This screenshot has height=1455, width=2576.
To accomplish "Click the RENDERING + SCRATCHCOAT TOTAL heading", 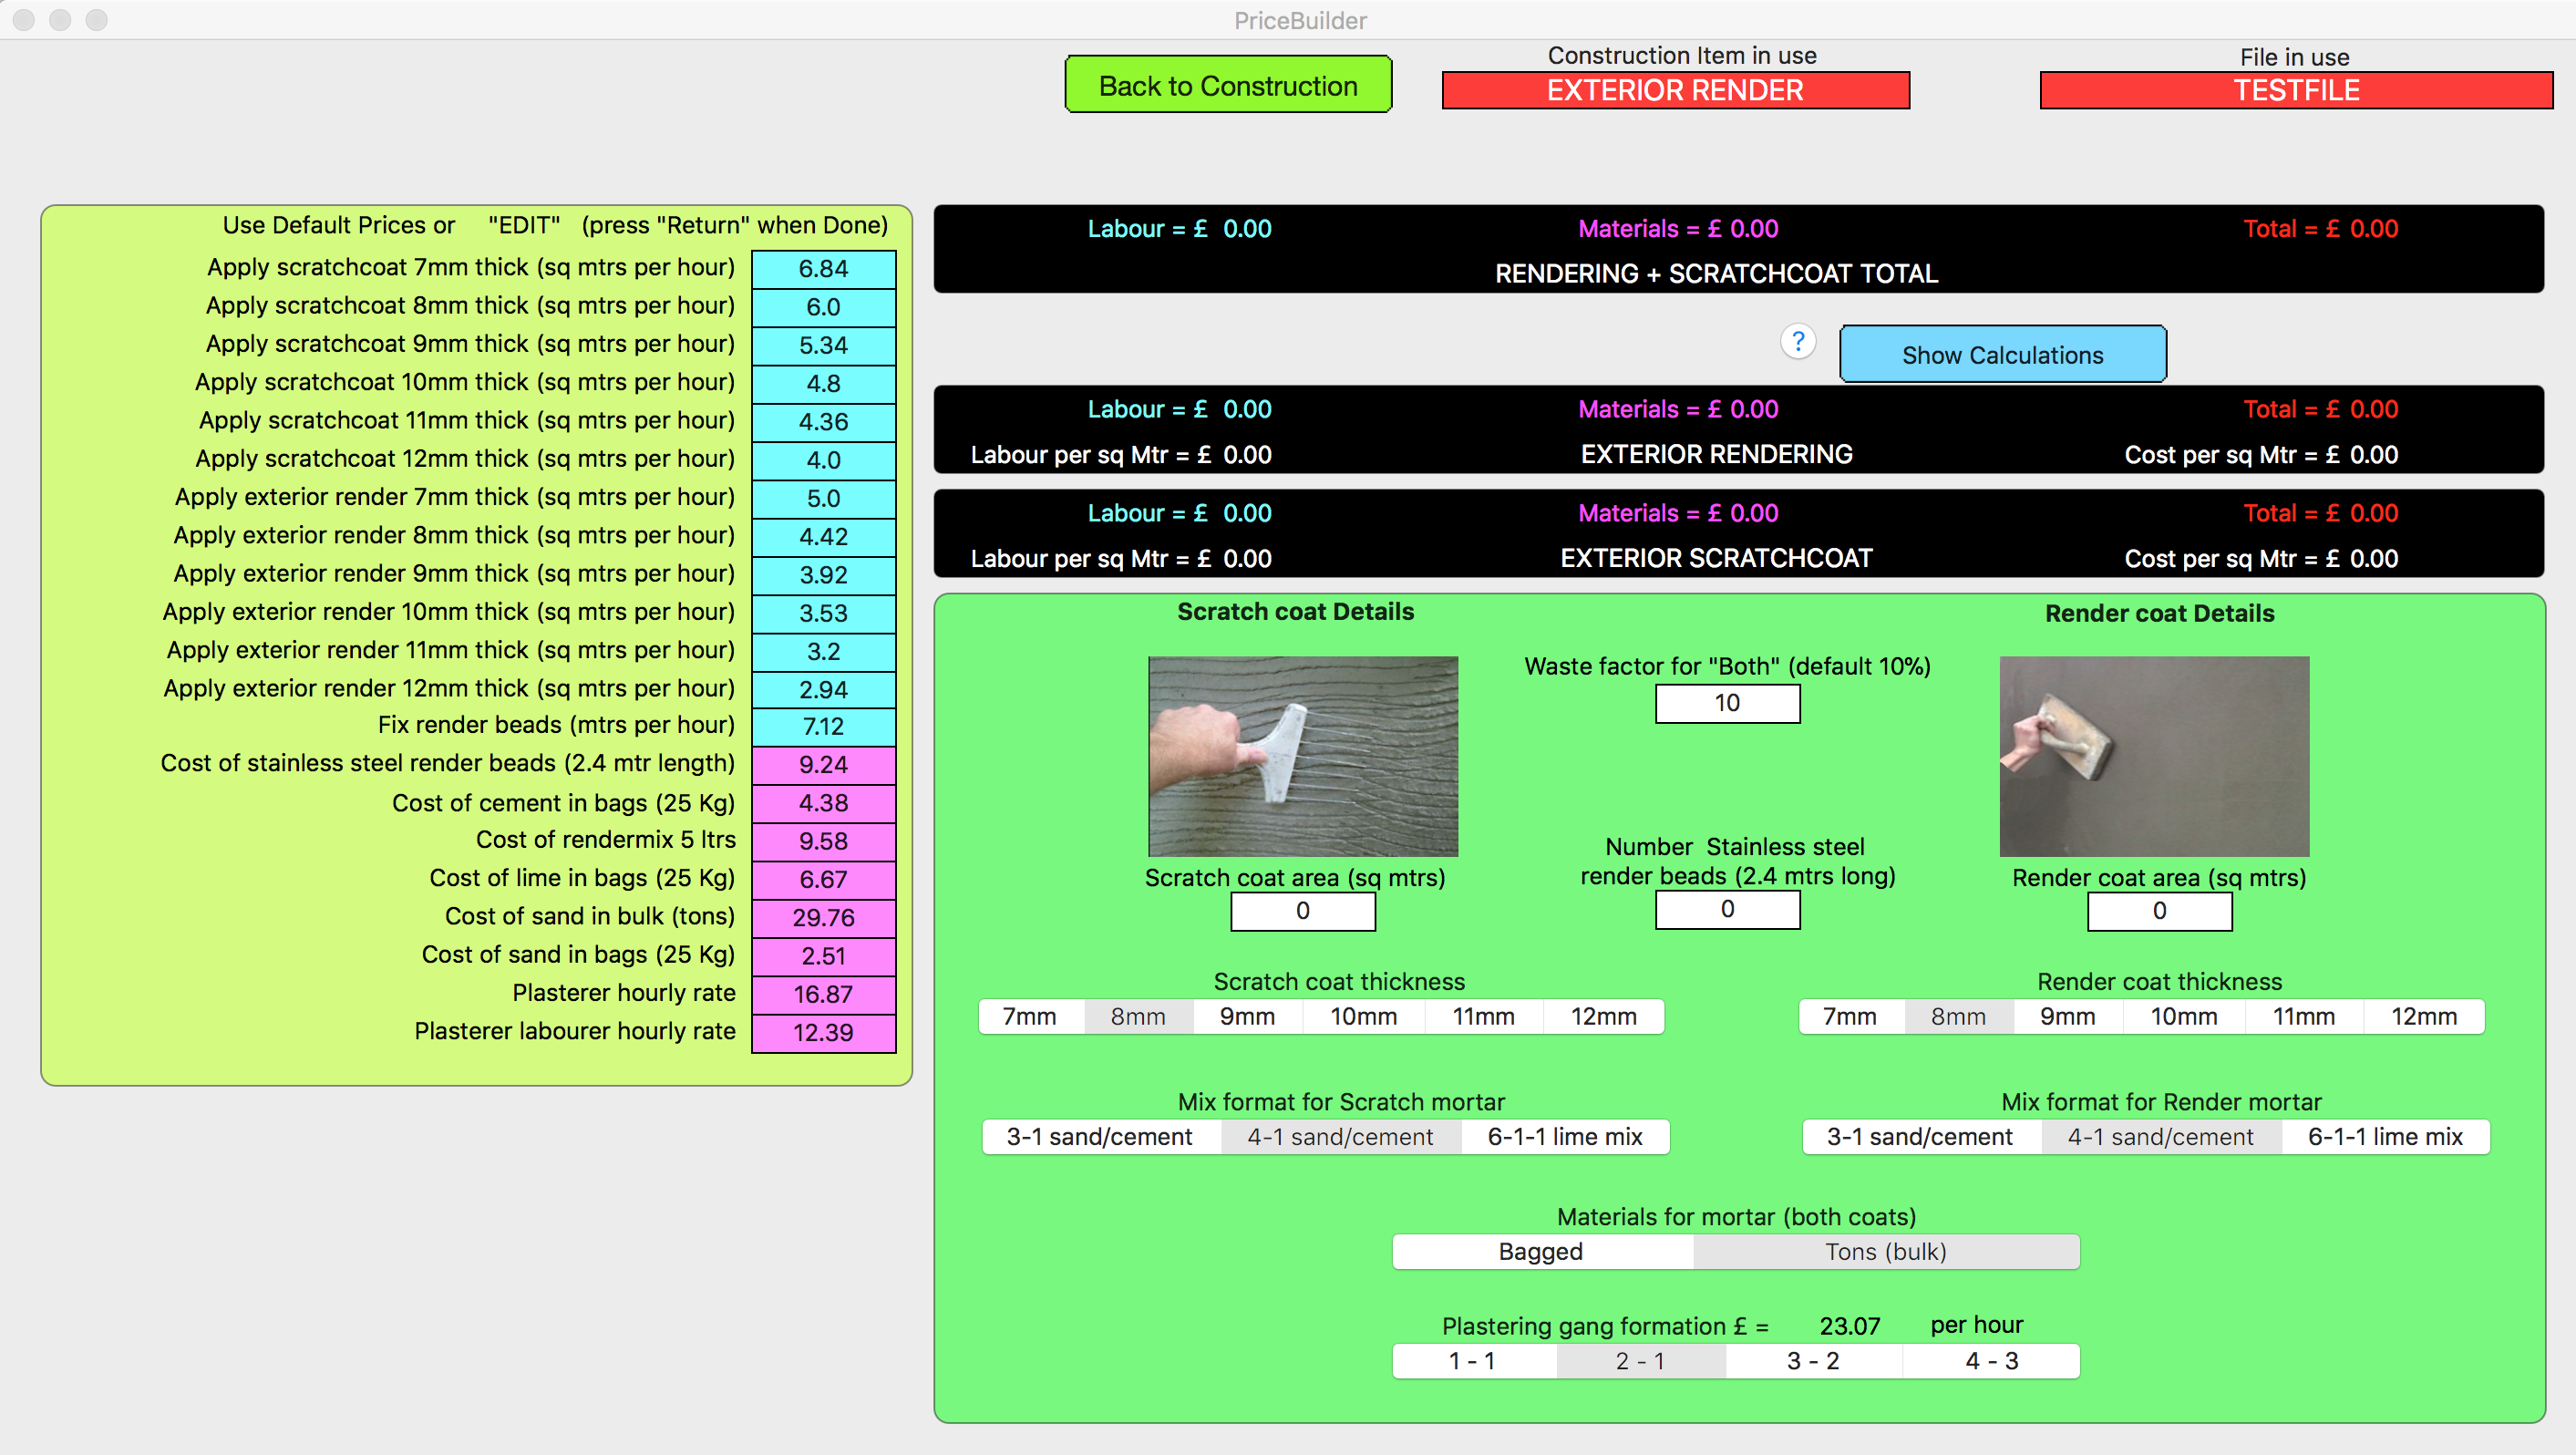I will point(1716,273).
